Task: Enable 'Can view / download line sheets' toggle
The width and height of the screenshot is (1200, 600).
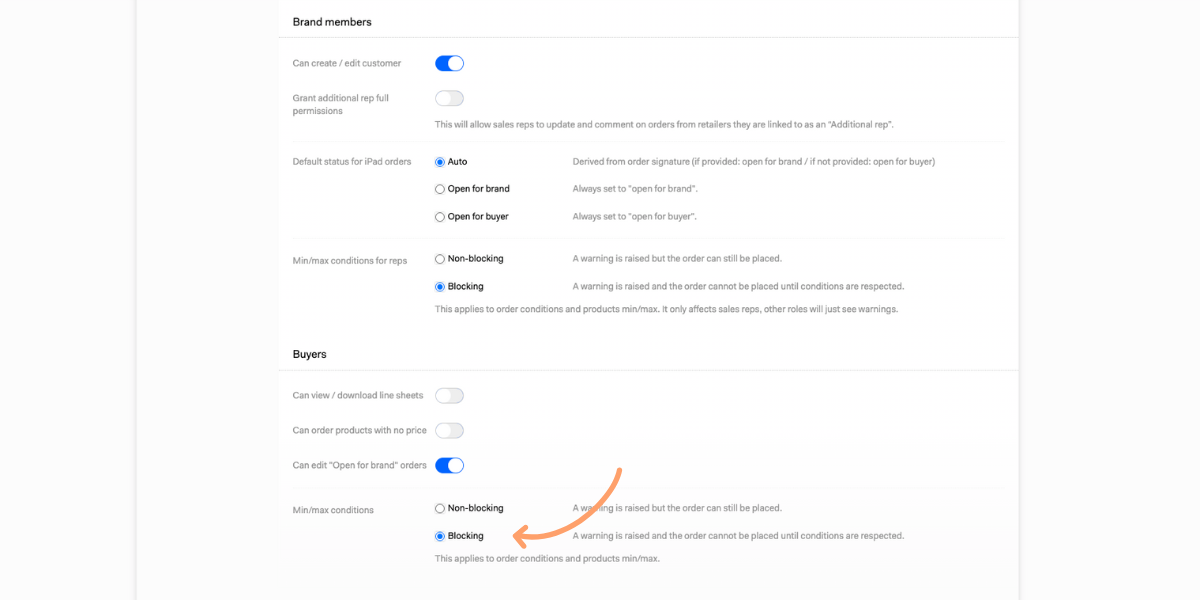Action: [x=449, y=396]
